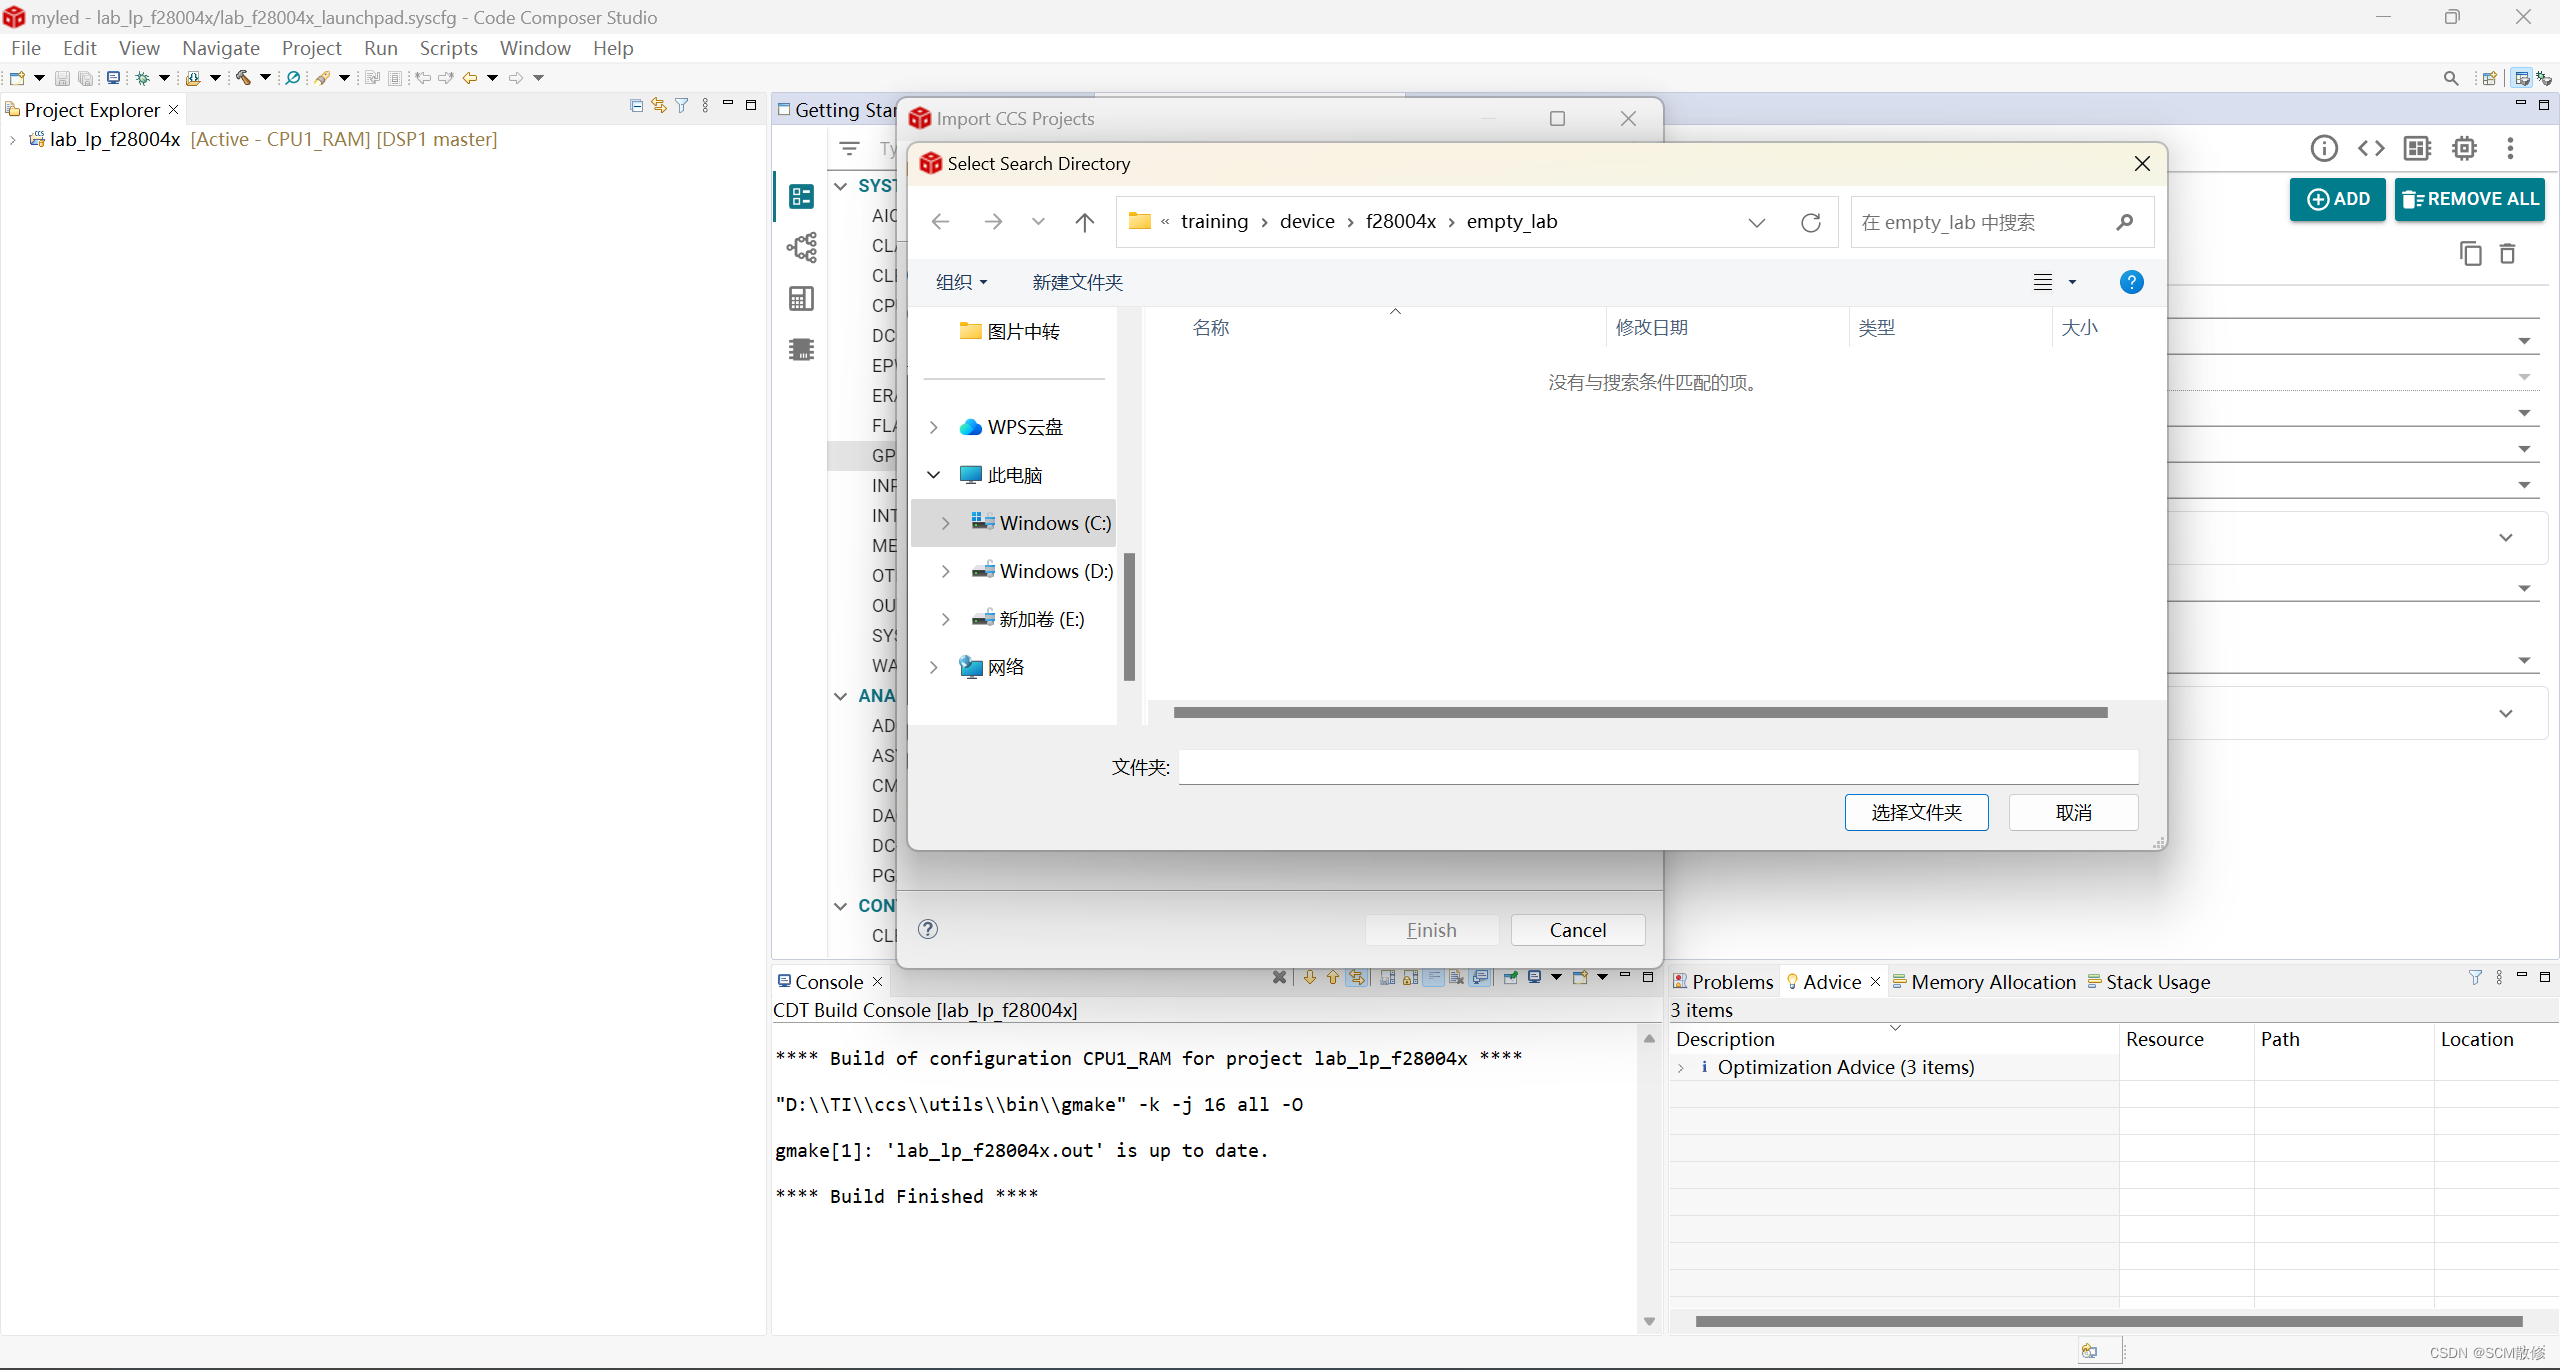The height and width of the screenshot is (1370, 2560).
Task: Switch to the Memory Allocation tab
Action: [1992, 982]
